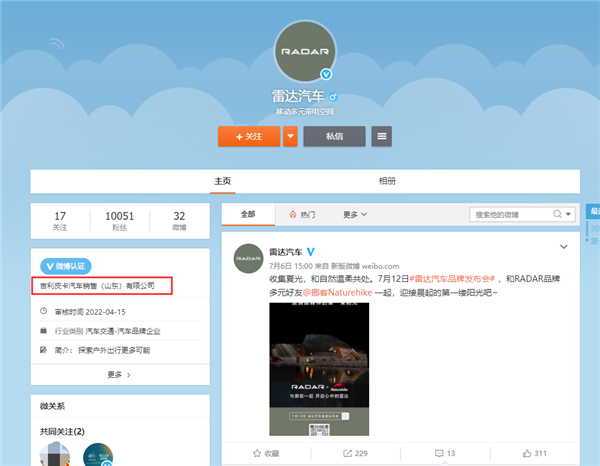View the 10051 粉丝 followers count

click(x=119, y=221)
